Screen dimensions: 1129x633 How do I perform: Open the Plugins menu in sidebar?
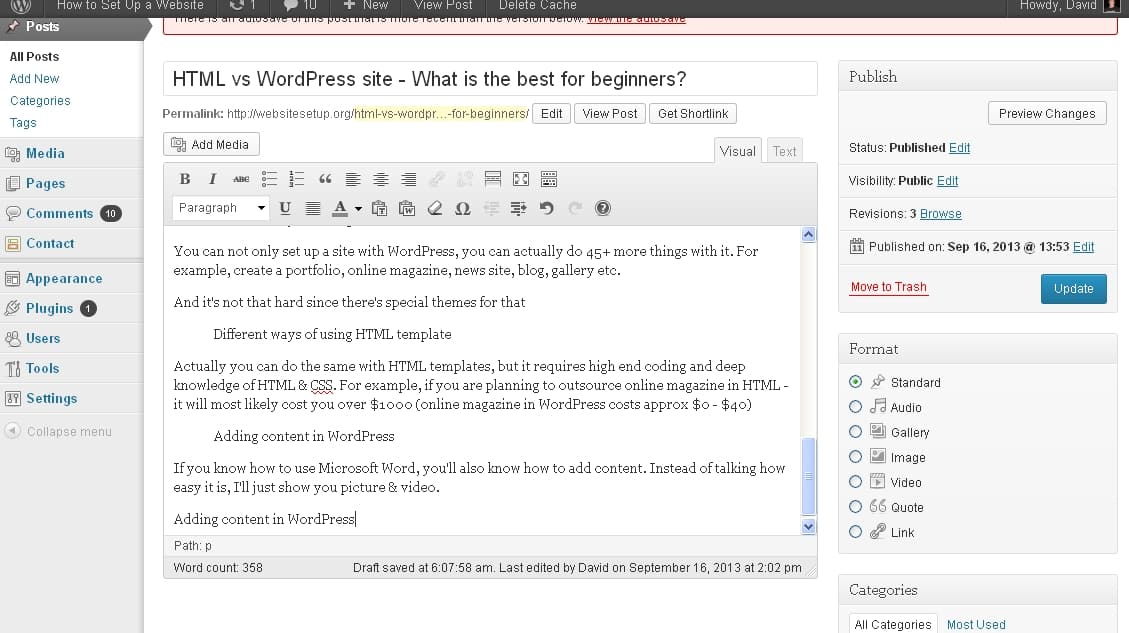pyautogui.click(x=49, y=308)
